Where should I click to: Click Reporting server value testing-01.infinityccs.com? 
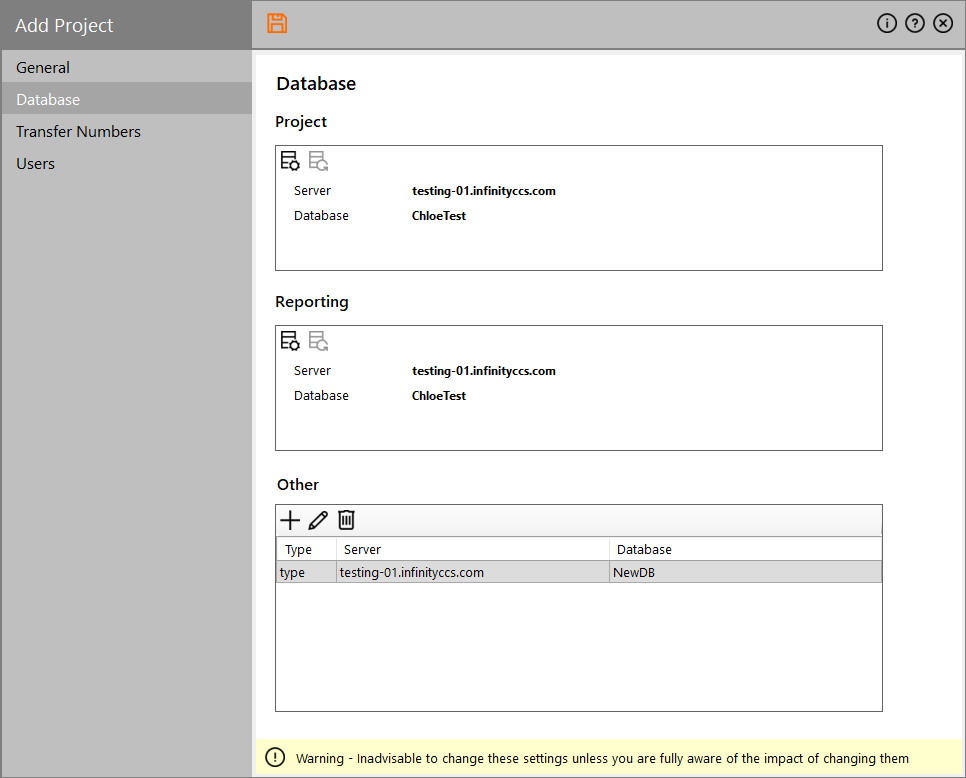click(x=484, y=371)
